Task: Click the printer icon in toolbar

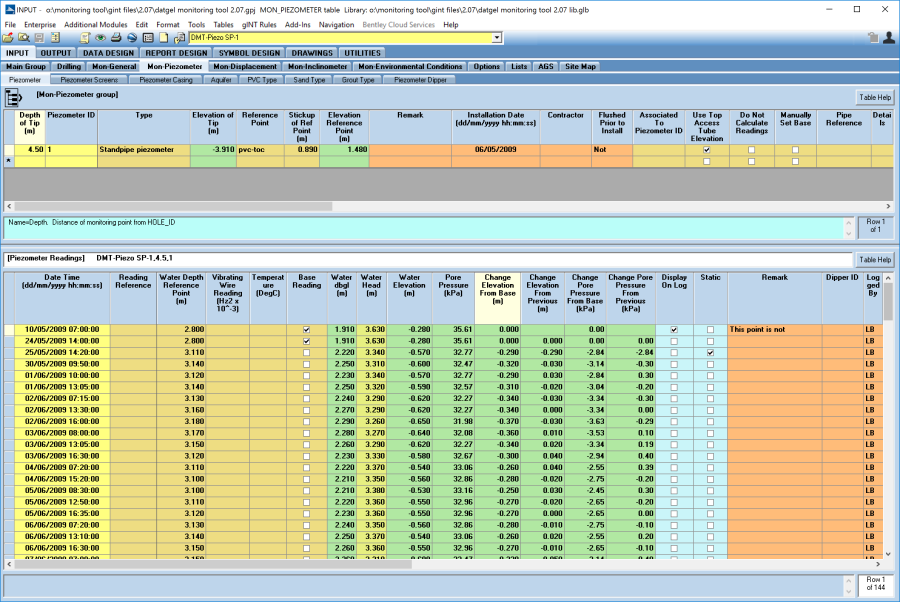Action: [116, 38]
